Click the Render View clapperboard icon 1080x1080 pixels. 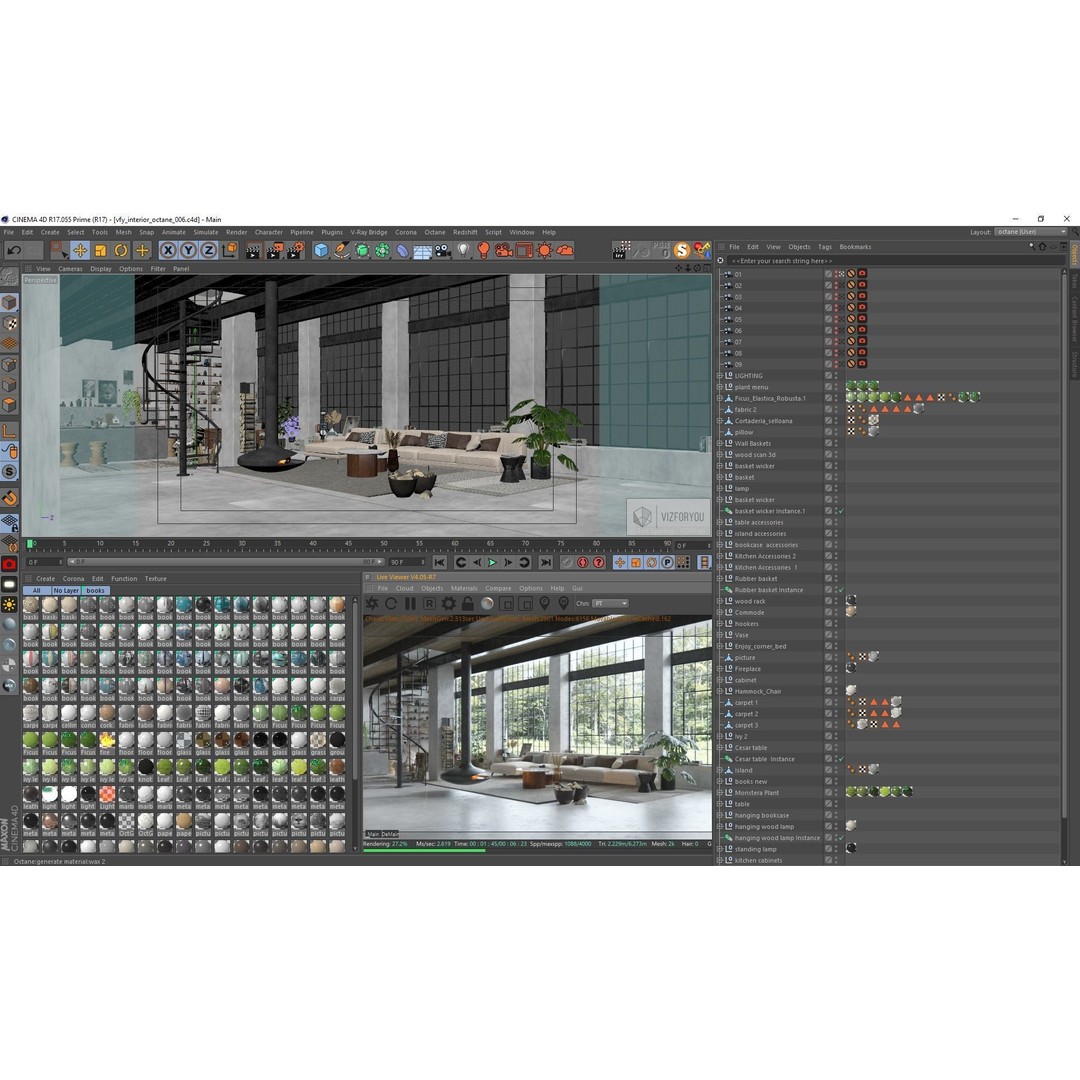click(x=253, y=251)
